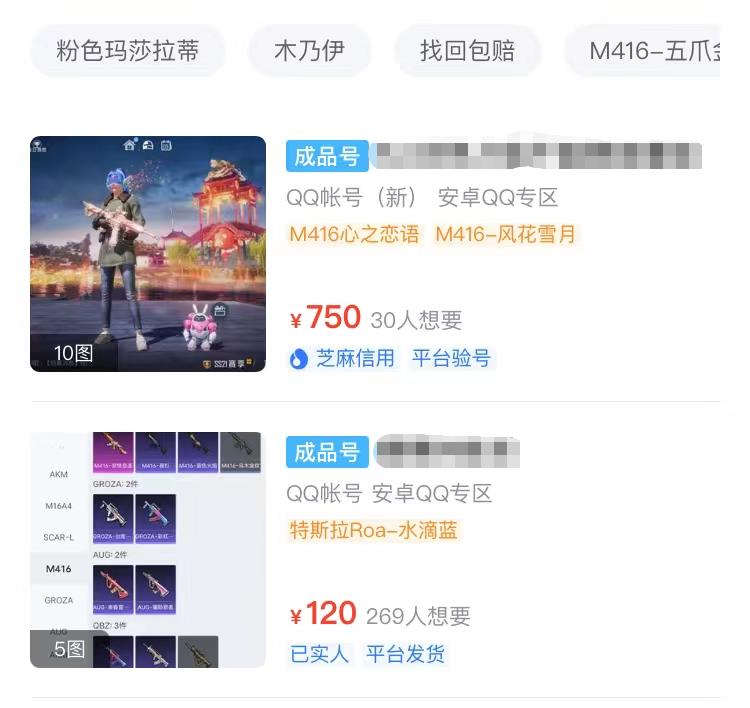Choose the M416-五爪金 filter chip
750x708 pixels.
[643, 51]
